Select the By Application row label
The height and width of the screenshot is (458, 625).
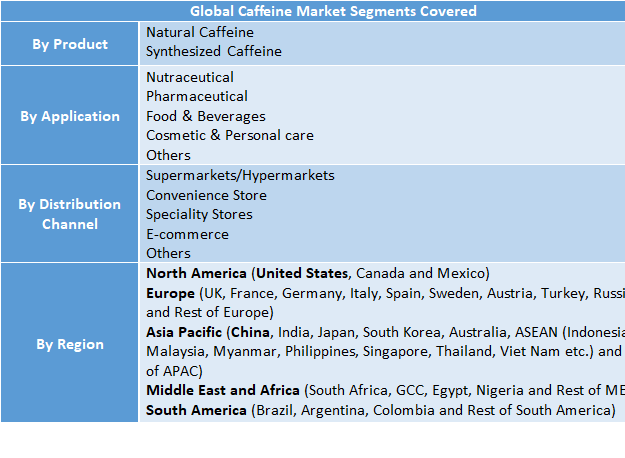pos(70,116)
